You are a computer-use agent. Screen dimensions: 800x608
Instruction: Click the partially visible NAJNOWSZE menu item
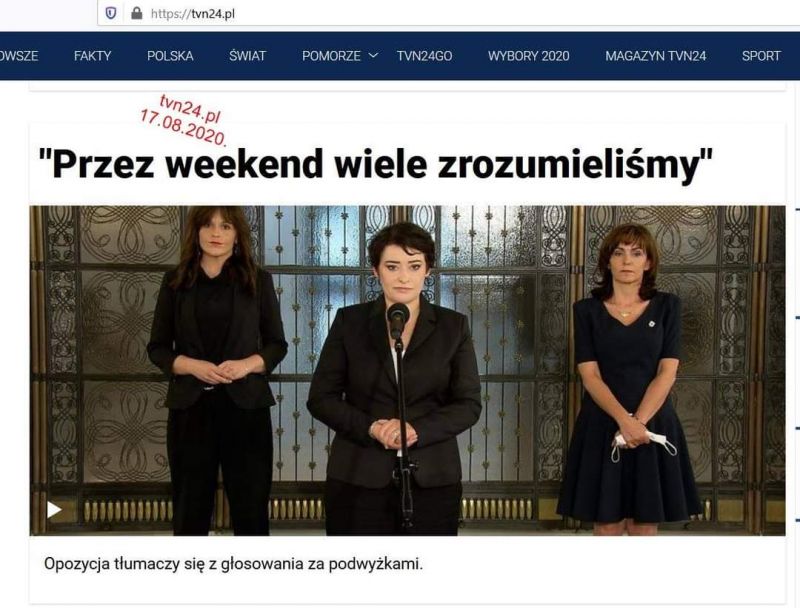tap(19, 56)
